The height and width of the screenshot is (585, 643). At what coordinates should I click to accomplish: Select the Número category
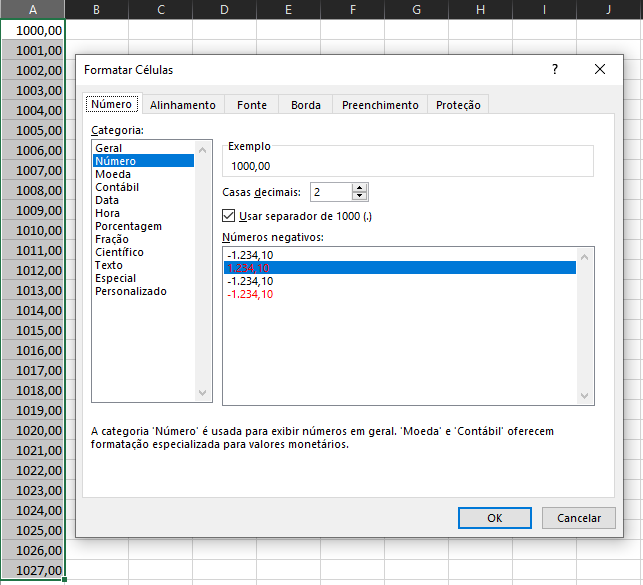pyautogui.click(x=144, y=161)
